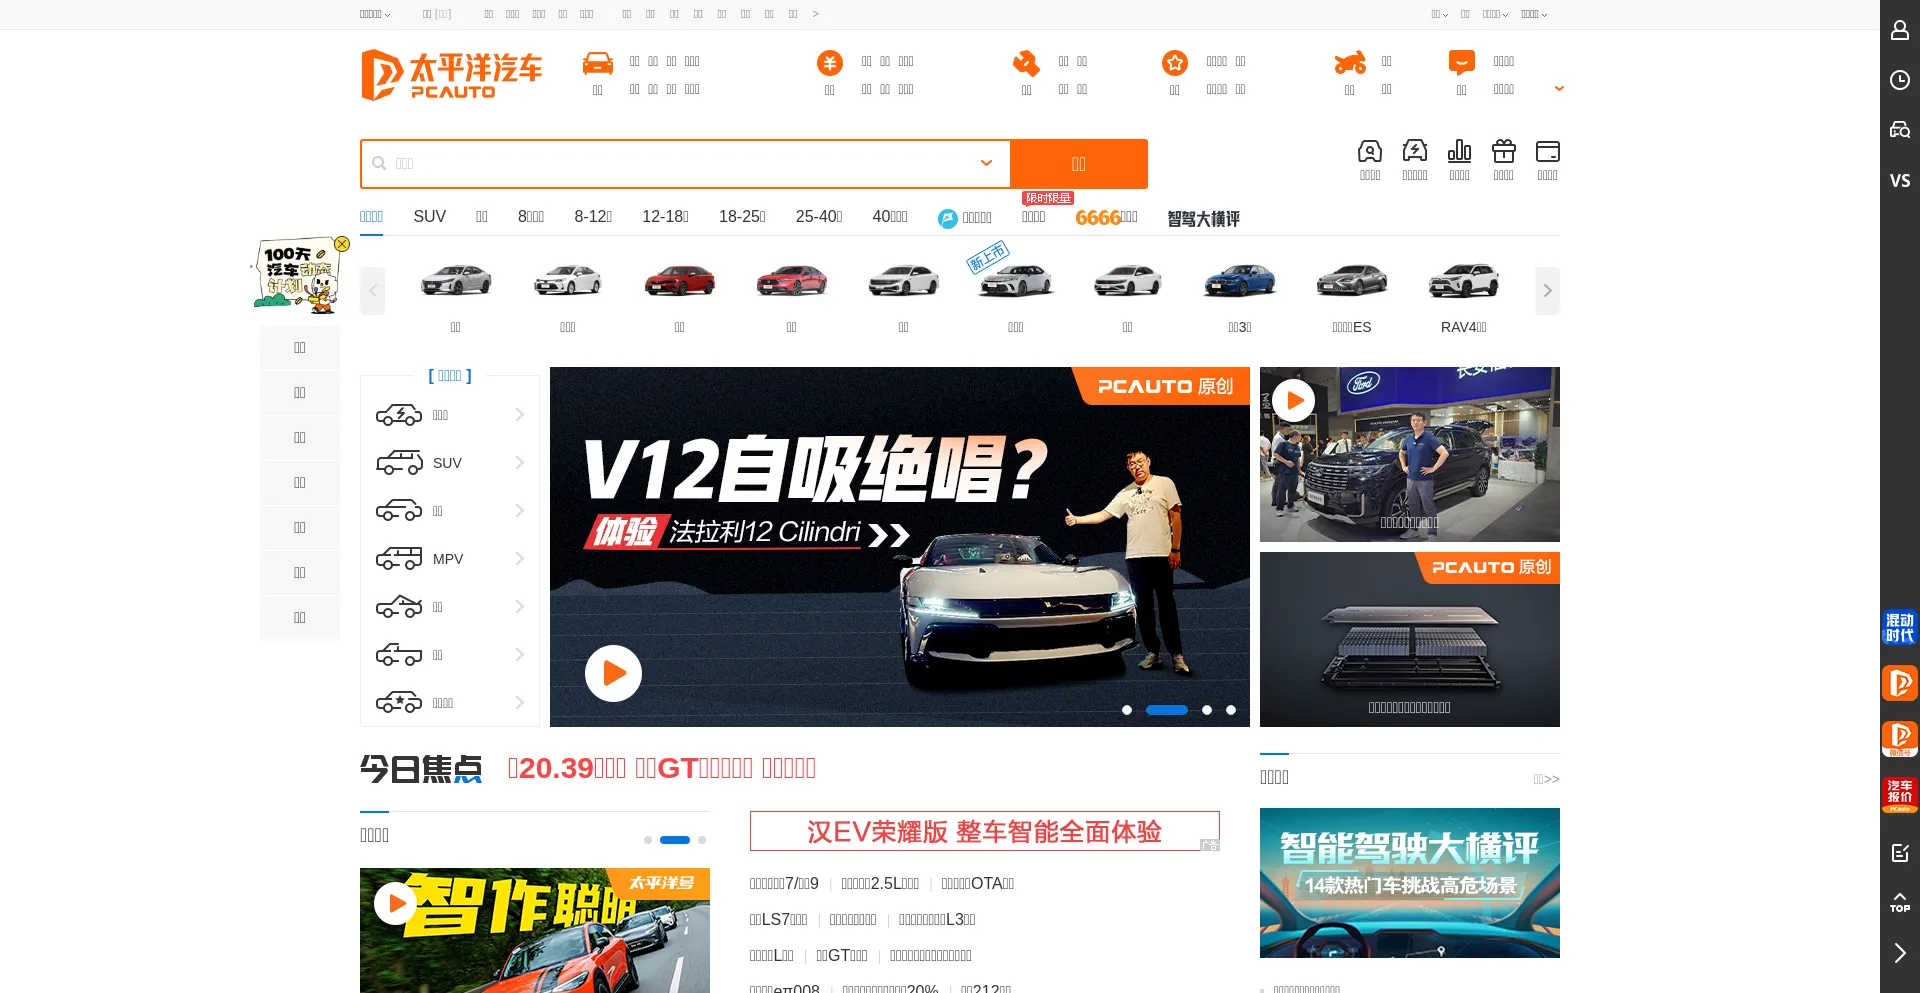This screenshot has height=993, width=1920.
Task: Open the 20.39 GT headline link
Action: click(662, 768)
